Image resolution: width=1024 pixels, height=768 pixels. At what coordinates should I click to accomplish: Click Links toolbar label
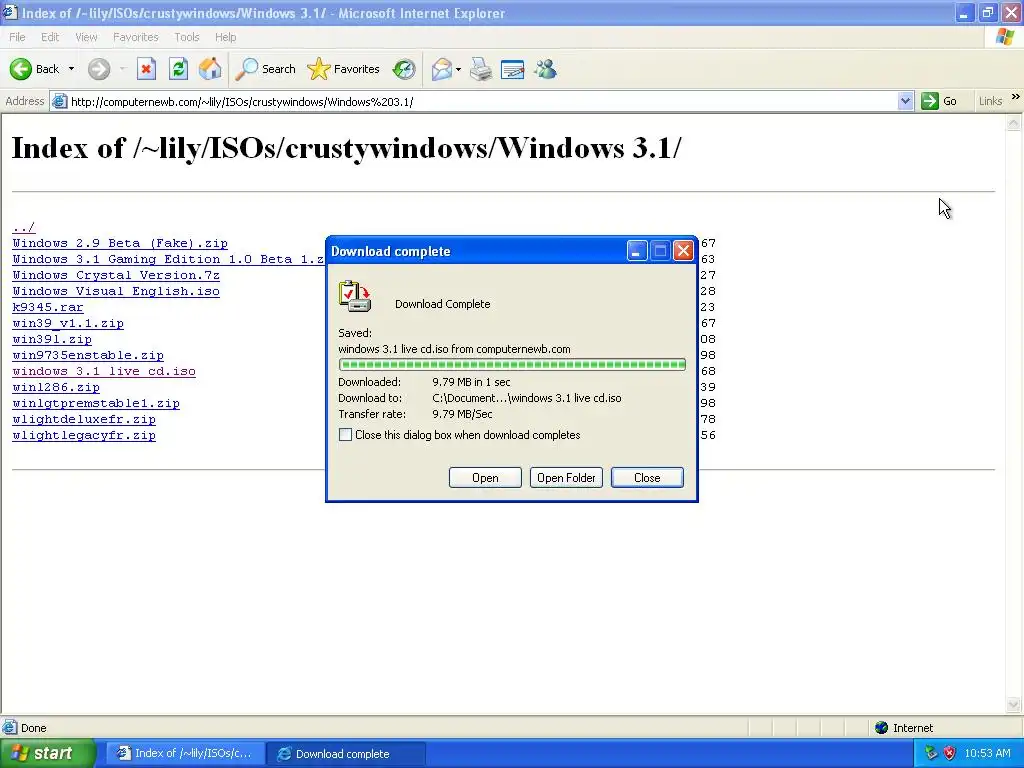point(990,101)
